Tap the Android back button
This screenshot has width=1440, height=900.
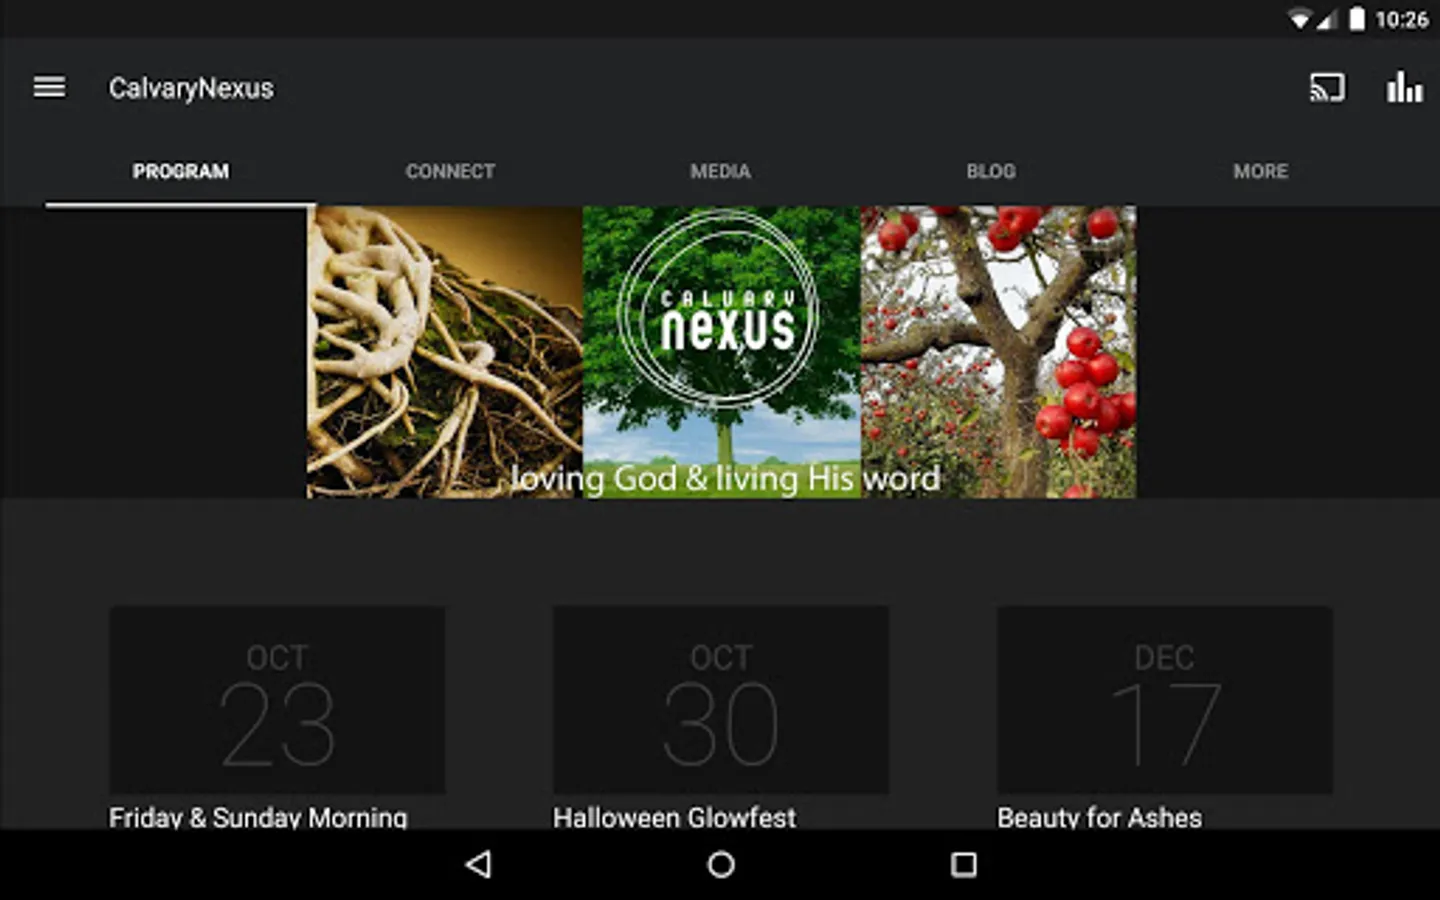479,864
